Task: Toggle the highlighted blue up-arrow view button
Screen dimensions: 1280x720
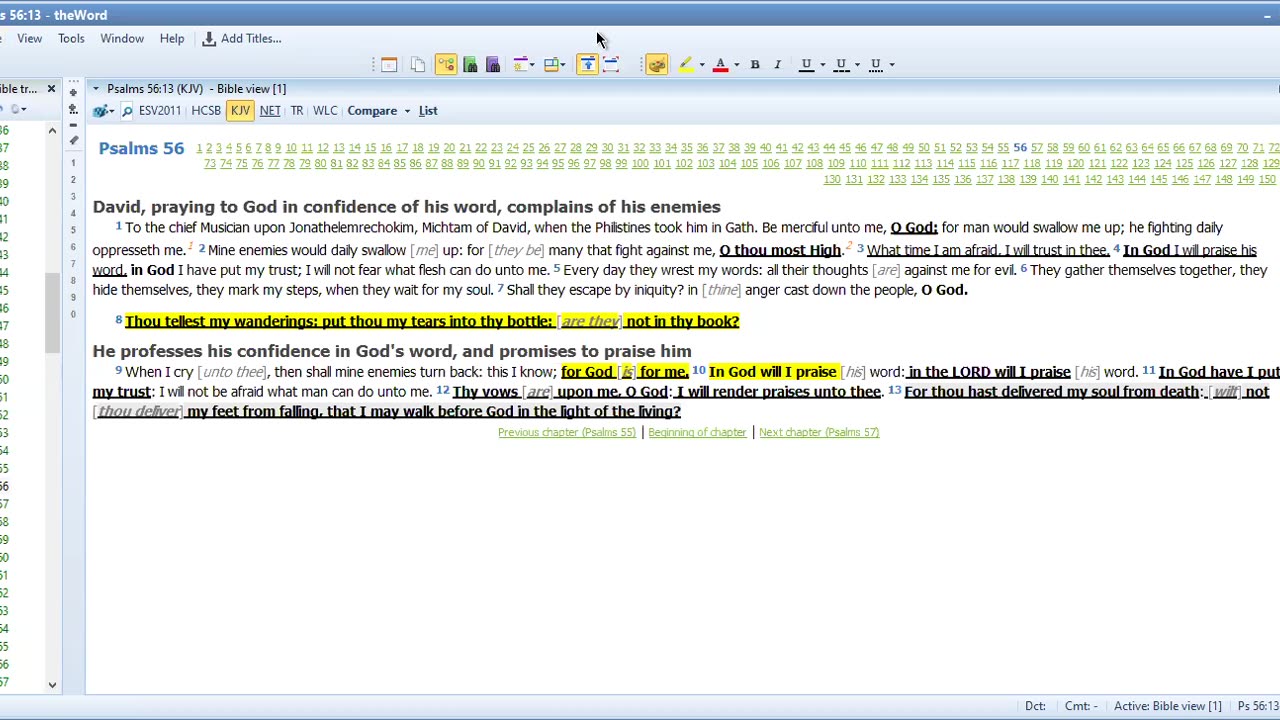Action: click(587, 65)
